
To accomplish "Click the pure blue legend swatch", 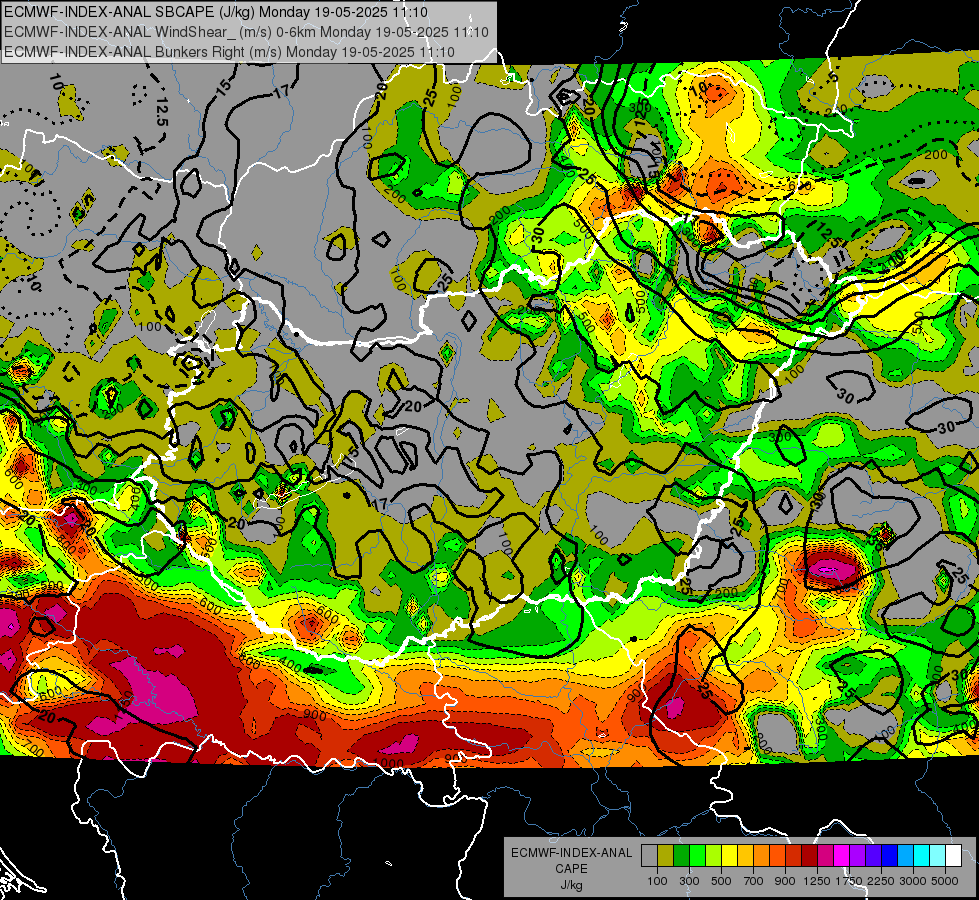I will 890,856.
